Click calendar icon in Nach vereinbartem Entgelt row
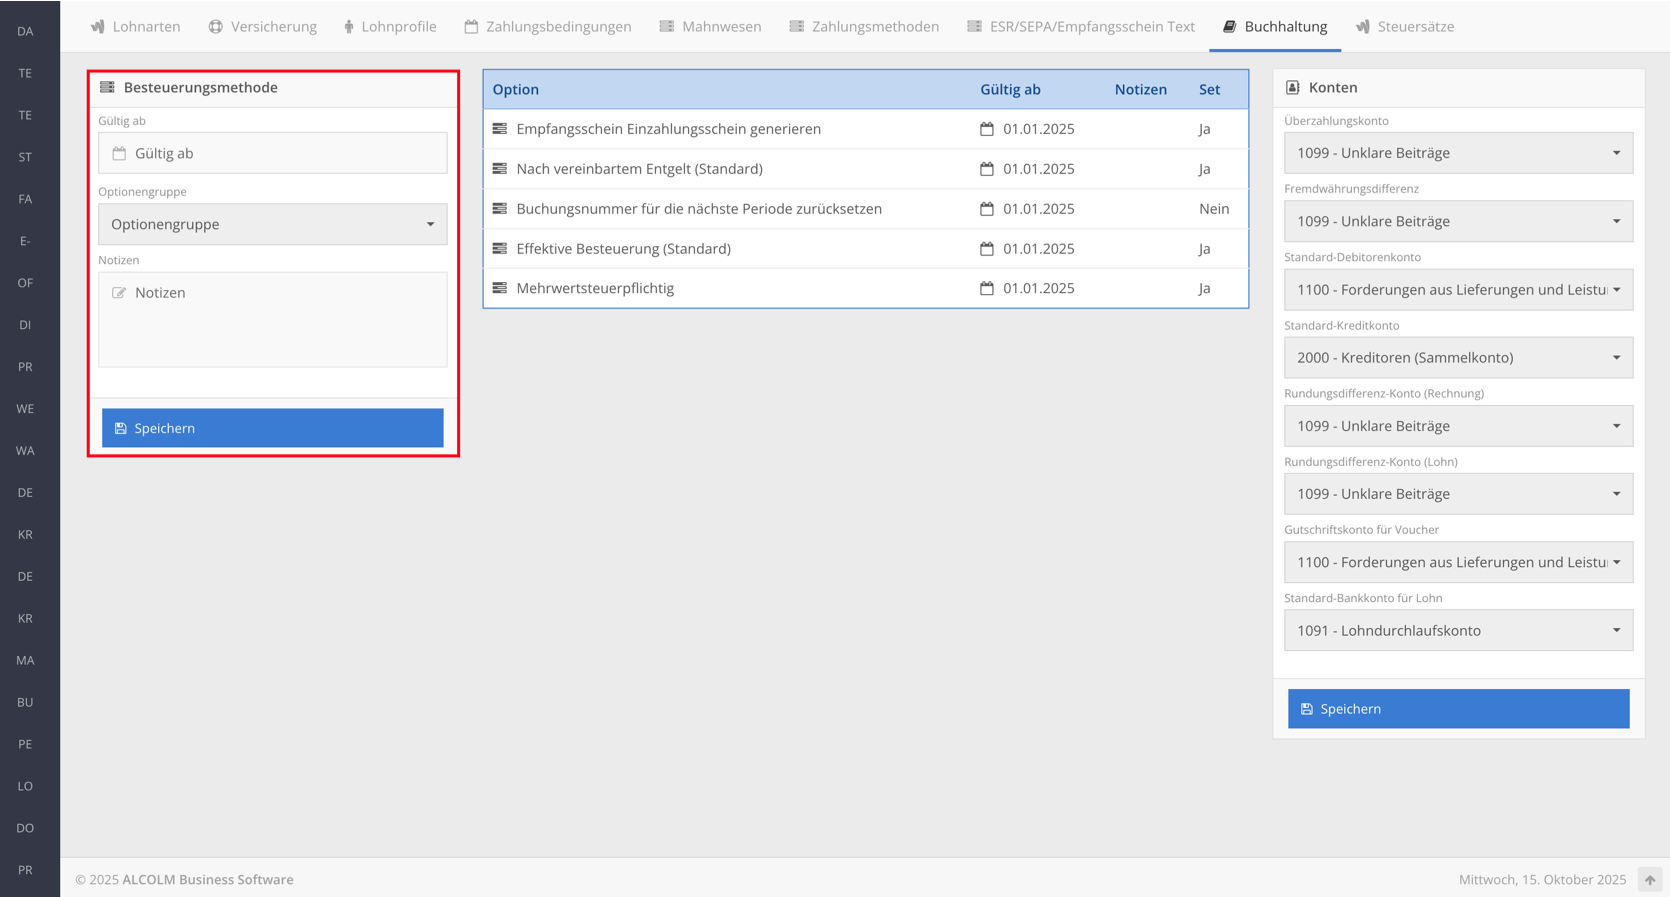 987,169
